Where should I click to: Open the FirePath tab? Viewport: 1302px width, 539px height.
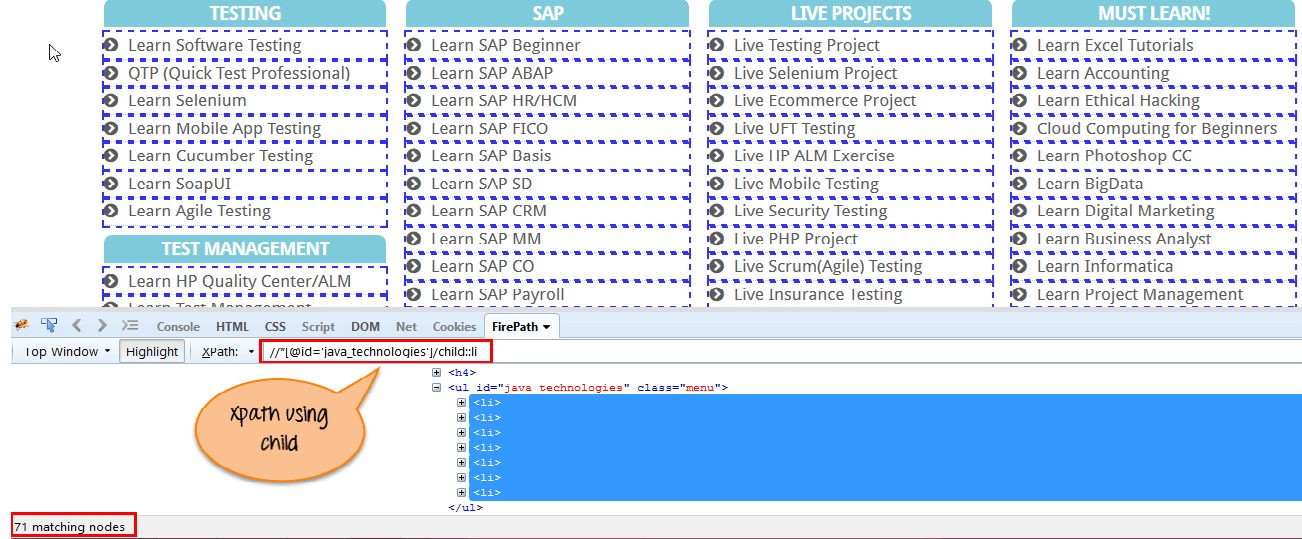(521, 327)
